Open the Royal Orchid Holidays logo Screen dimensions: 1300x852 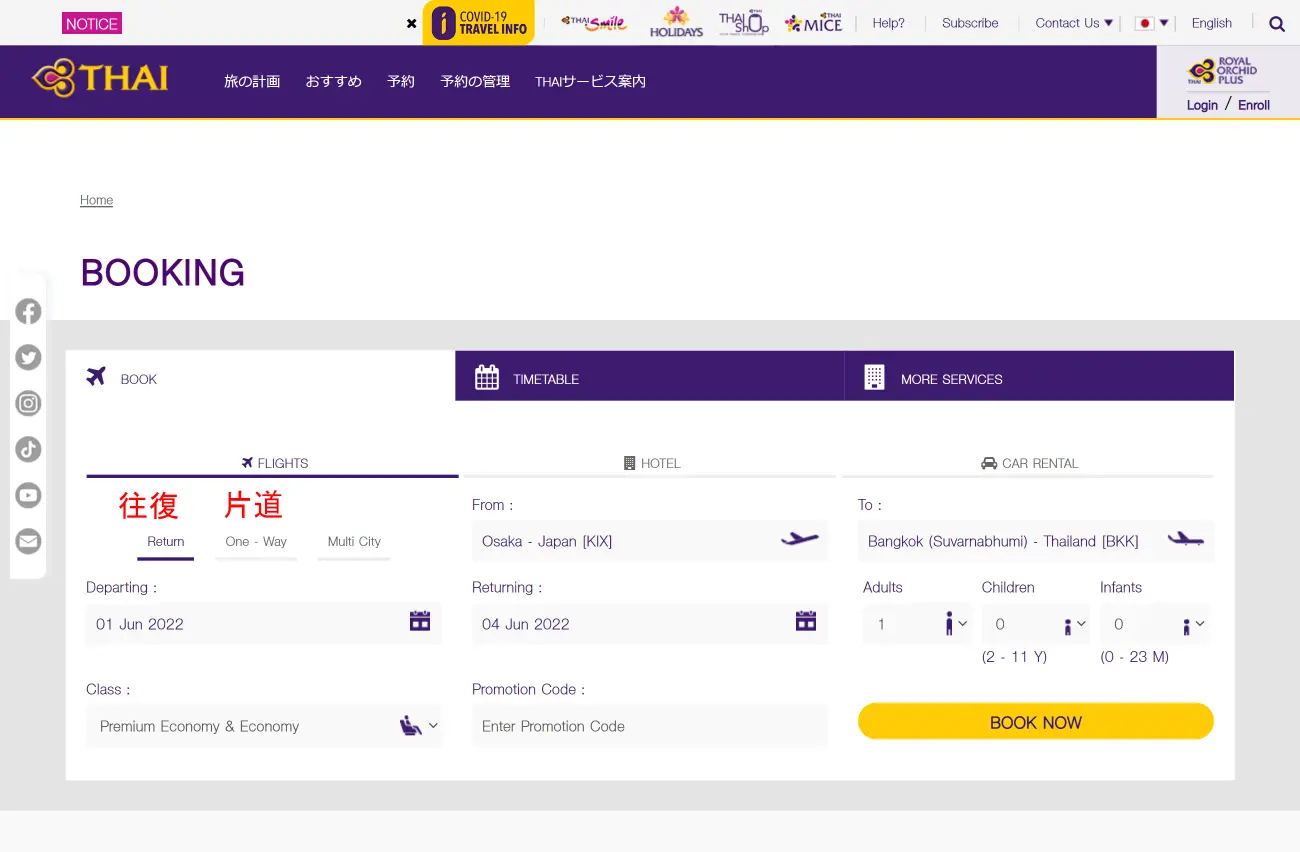[676, 22]
